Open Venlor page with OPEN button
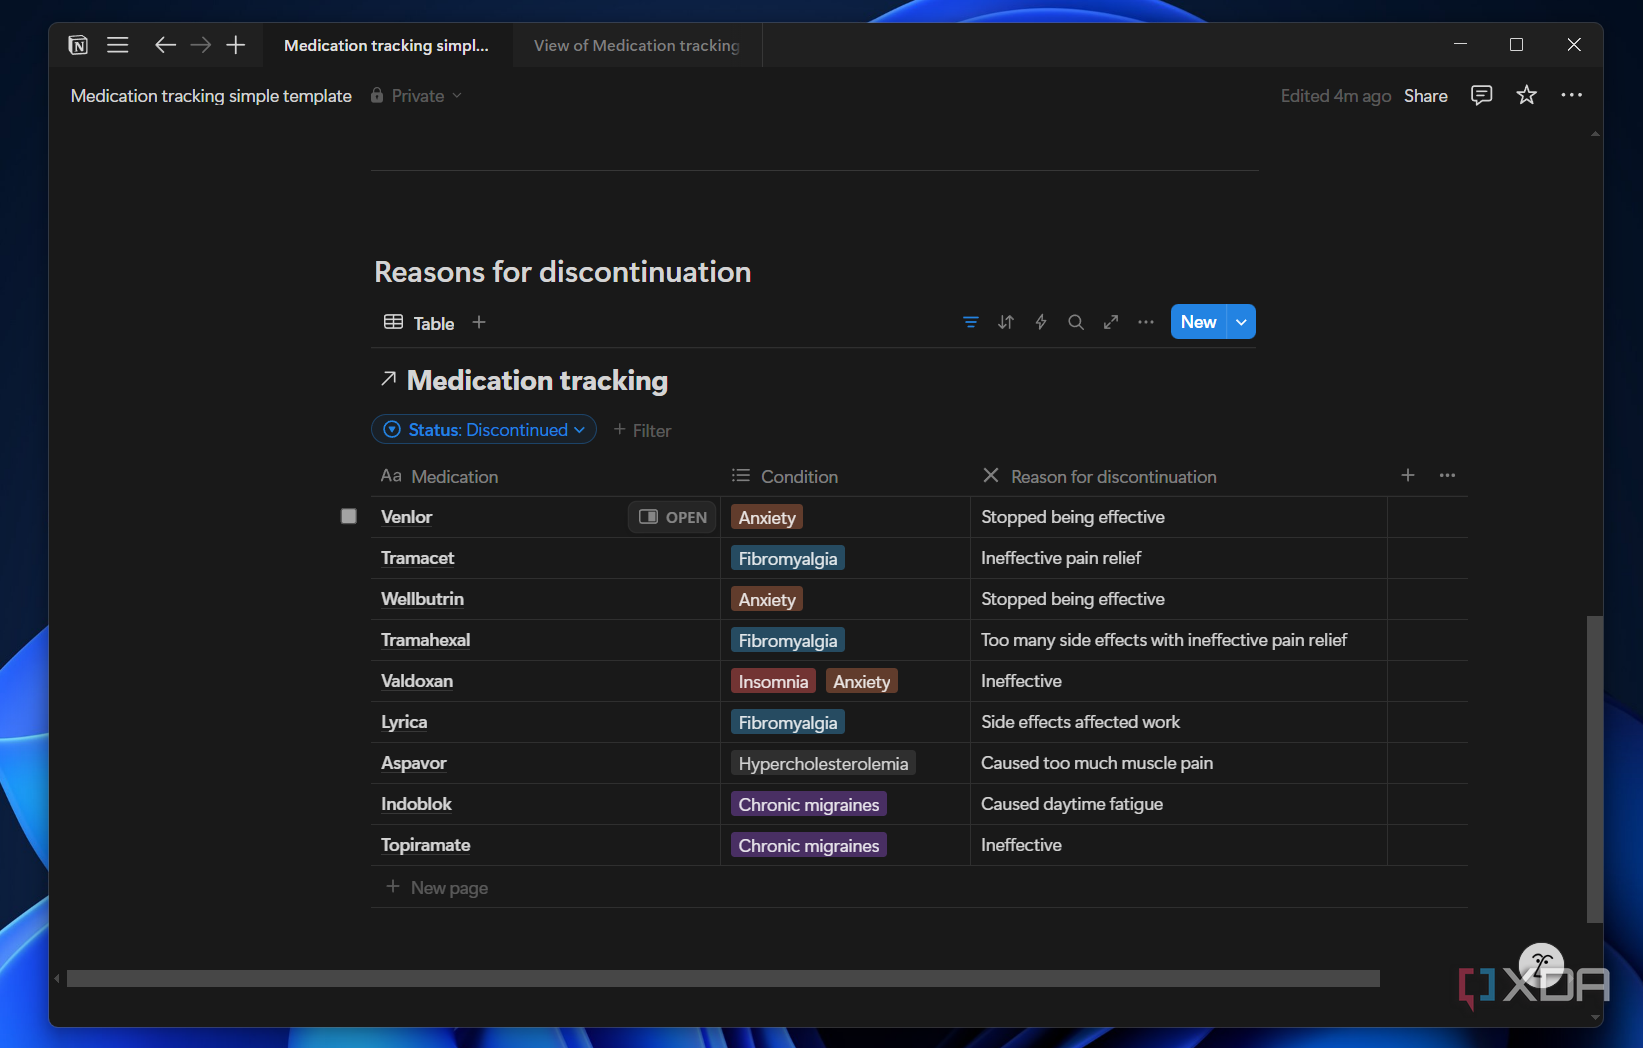Image resolution: width=1643 pixels, height=1048 pixels. pyautogui.click(x=672, y=517)
